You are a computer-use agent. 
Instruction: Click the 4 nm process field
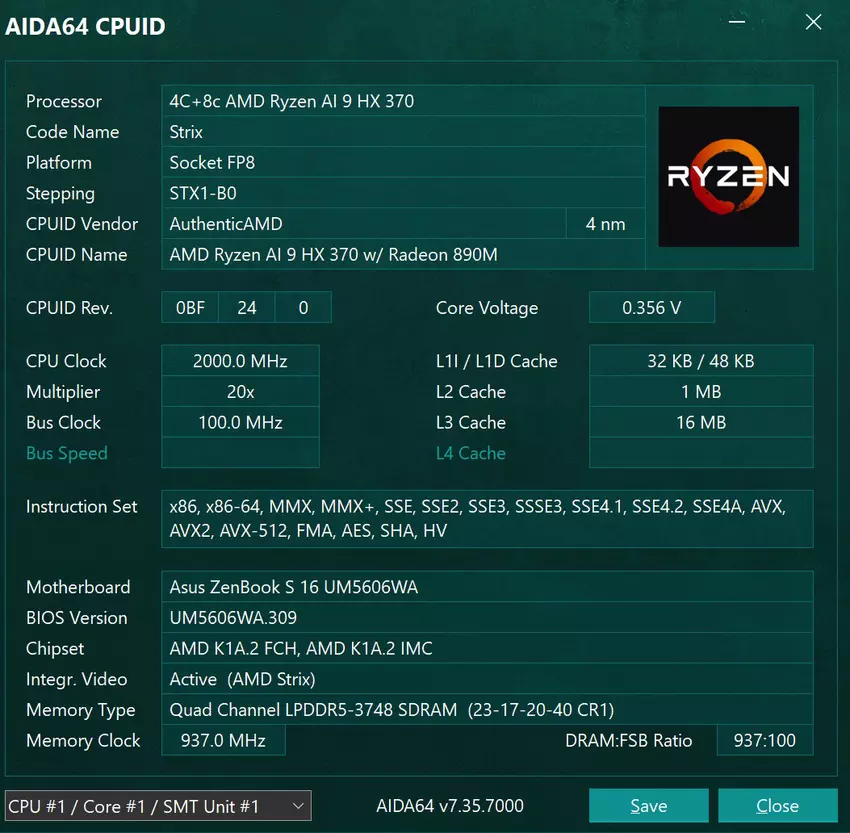pyautogui.click(x=605, y=224)
